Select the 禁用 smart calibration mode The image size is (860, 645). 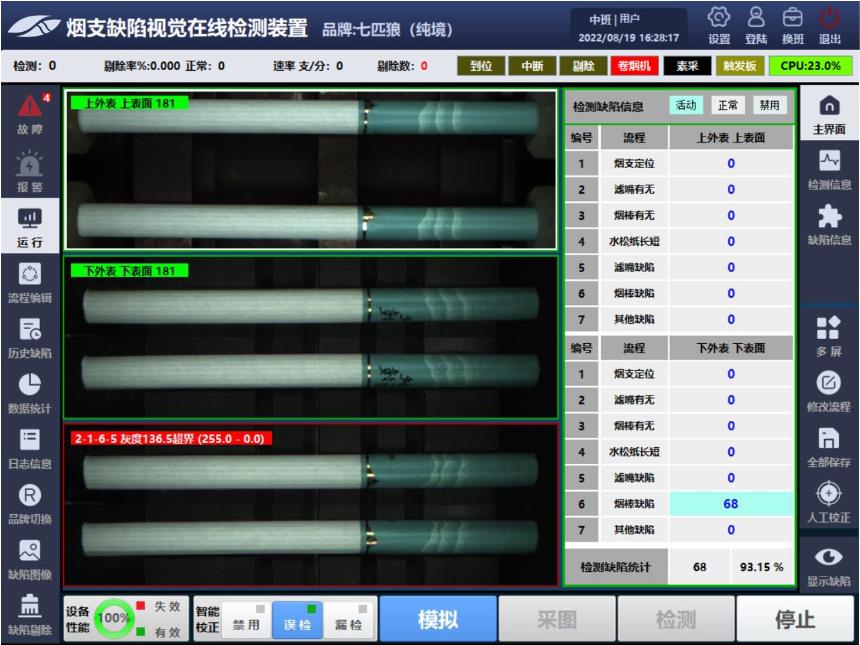click(246, 620)
